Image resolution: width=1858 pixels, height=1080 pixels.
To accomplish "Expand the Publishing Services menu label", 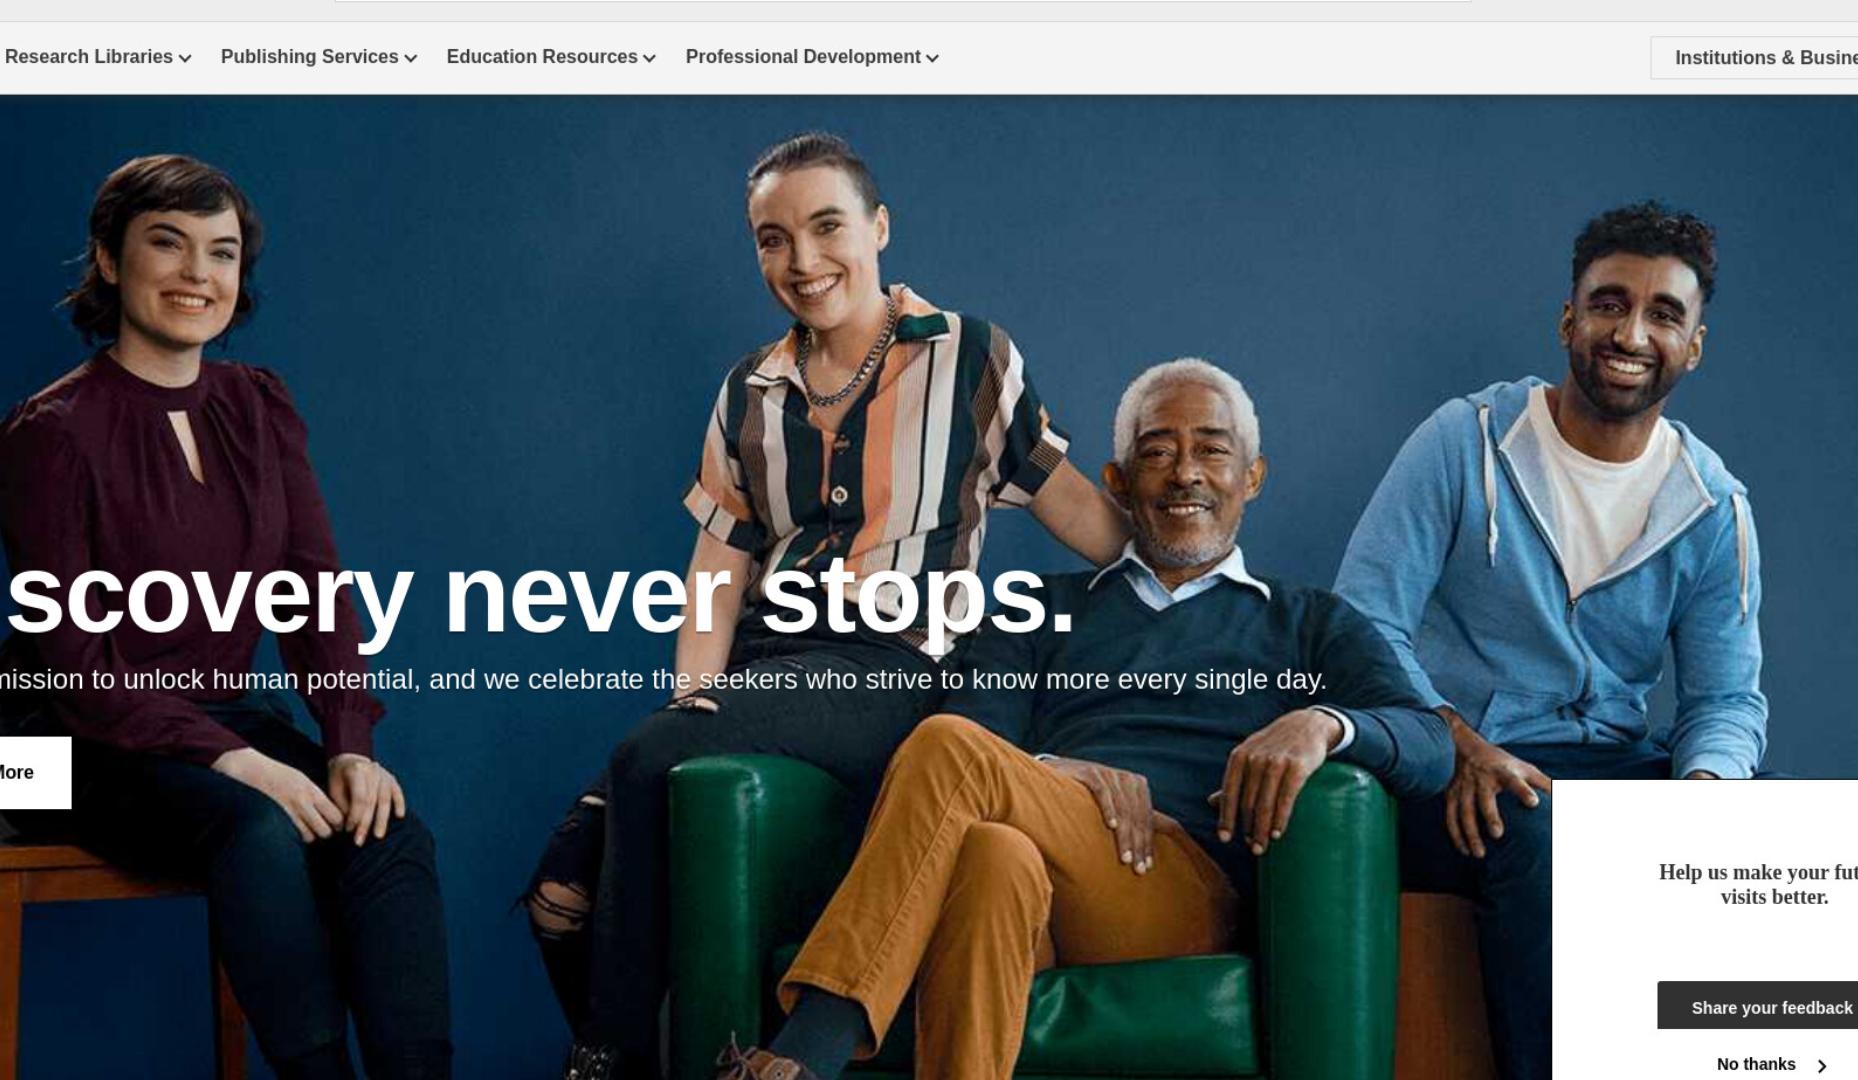I will [x=309, y=57].
